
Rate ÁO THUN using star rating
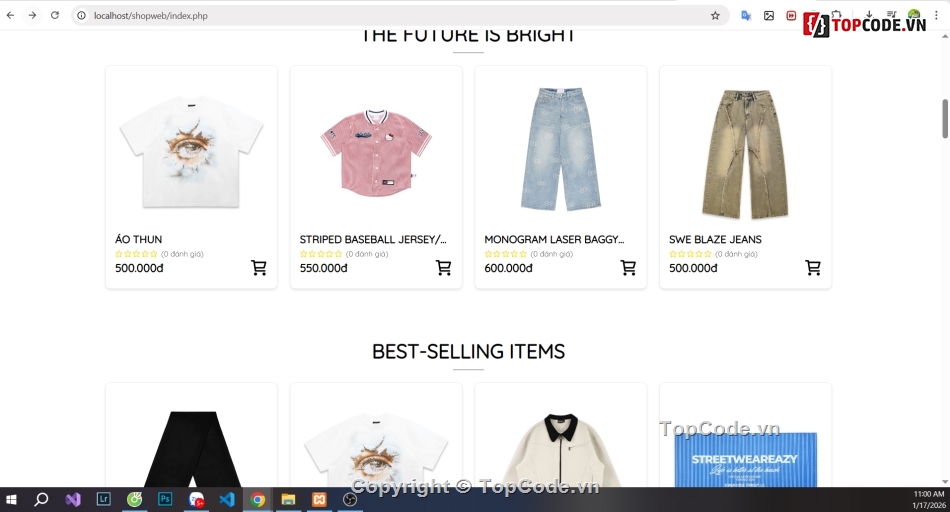(x=136, y=254)
